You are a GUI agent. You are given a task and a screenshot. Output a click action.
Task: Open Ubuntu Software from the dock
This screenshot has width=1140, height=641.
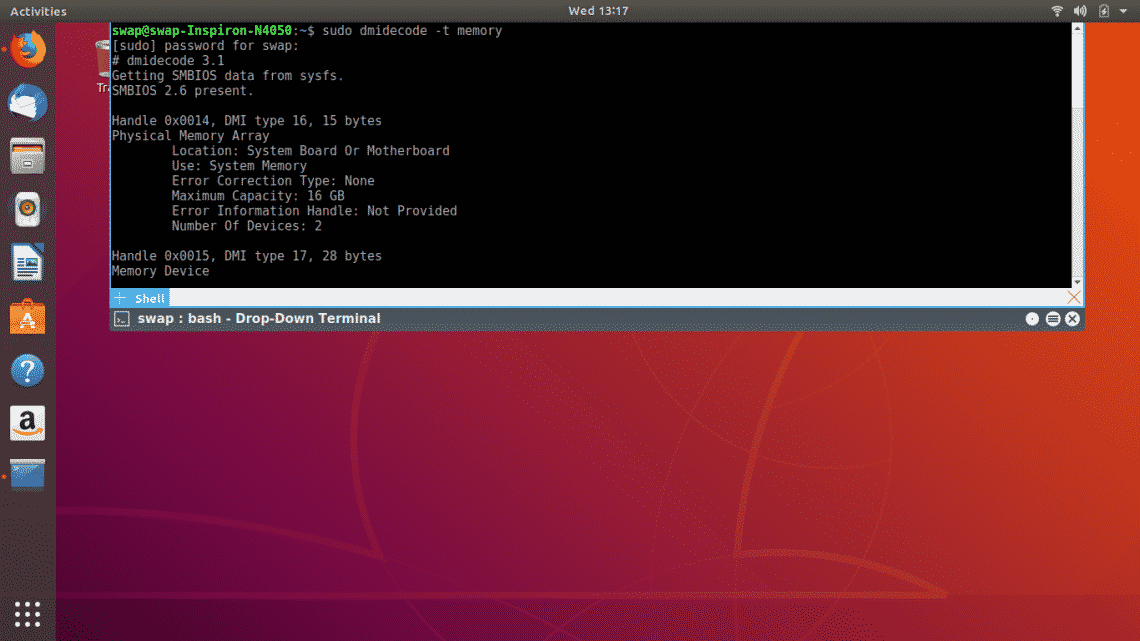tap(27, 316)
